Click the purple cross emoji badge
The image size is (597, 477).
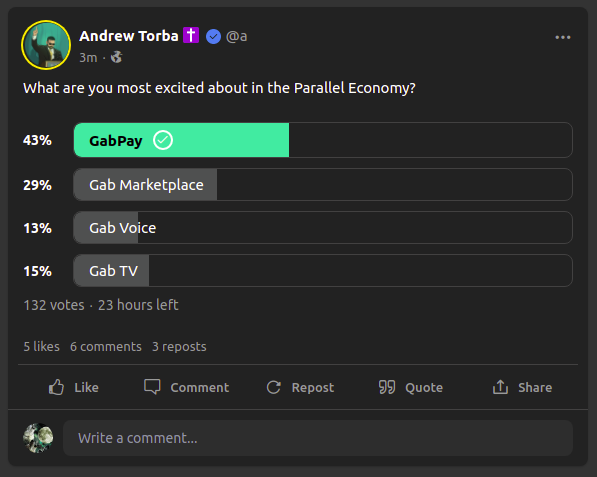click(191, 35)
